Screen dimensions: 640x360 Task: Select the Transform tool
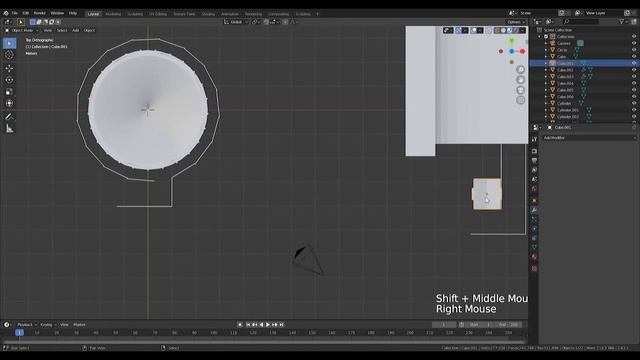coord(9,104)
